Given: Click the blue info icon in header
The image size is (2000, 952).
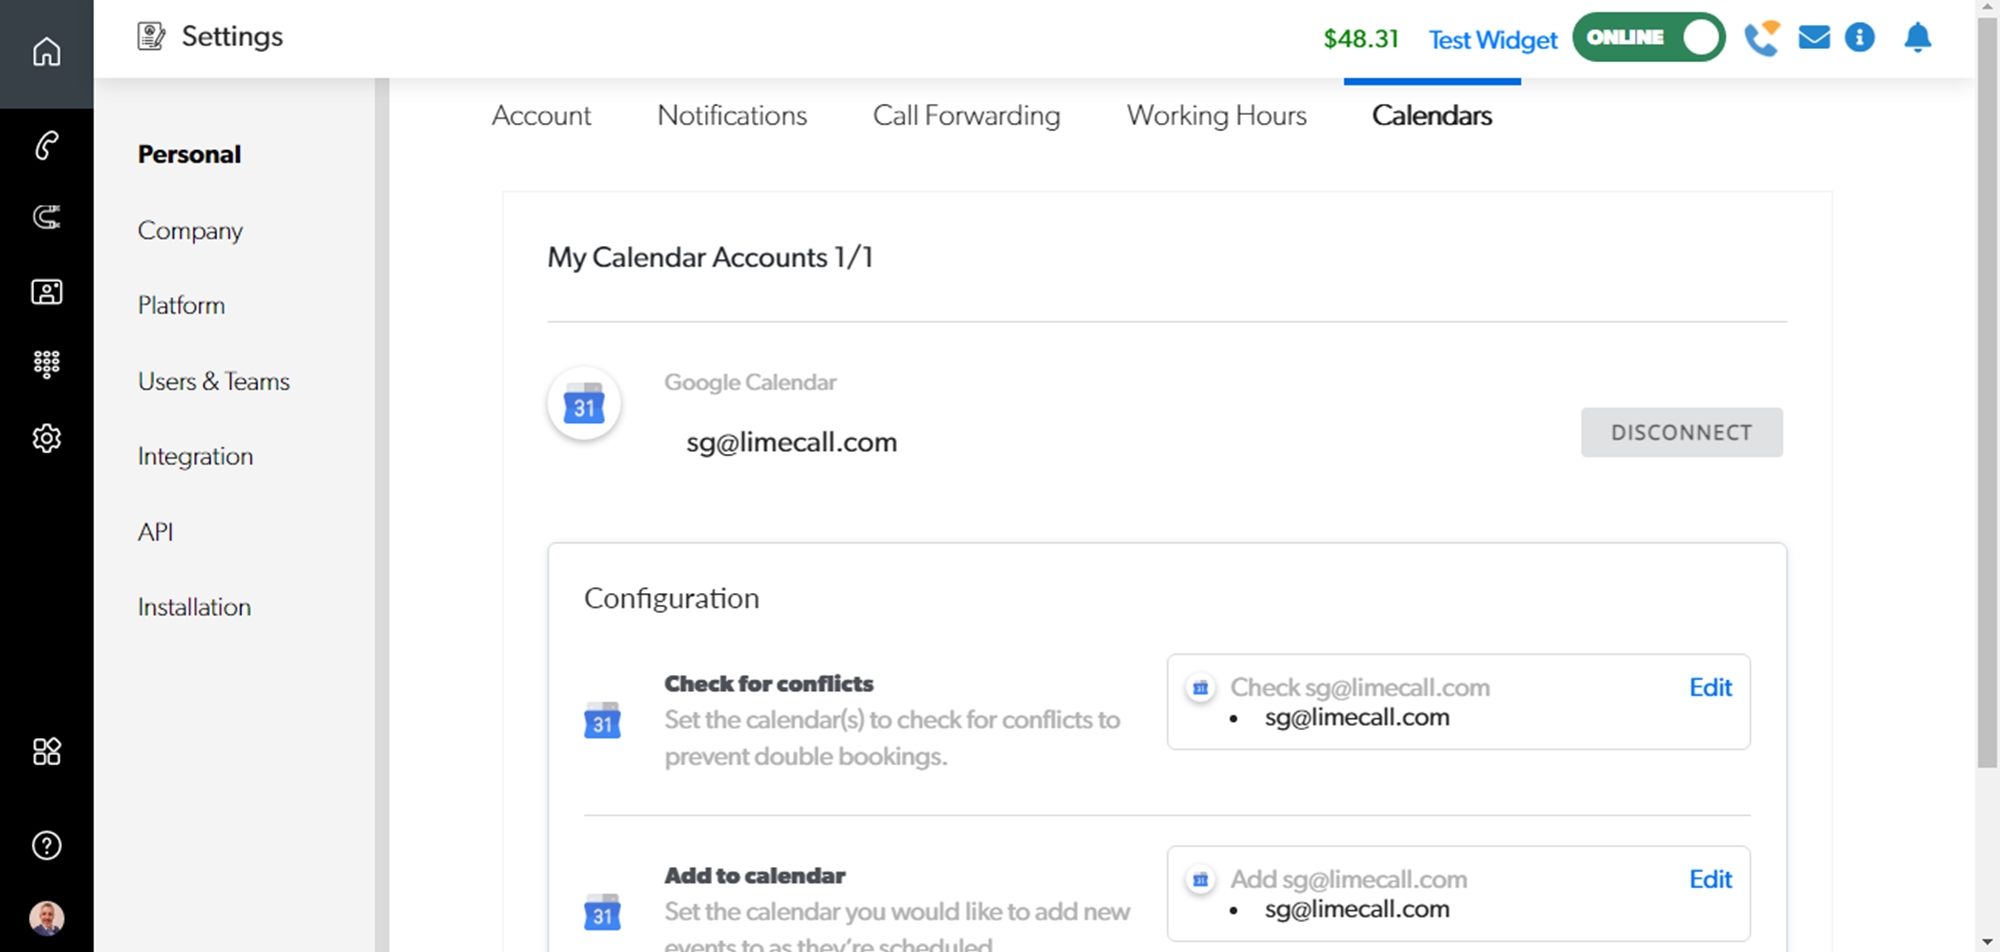Looking at the screenshot, I should 1859,38.
